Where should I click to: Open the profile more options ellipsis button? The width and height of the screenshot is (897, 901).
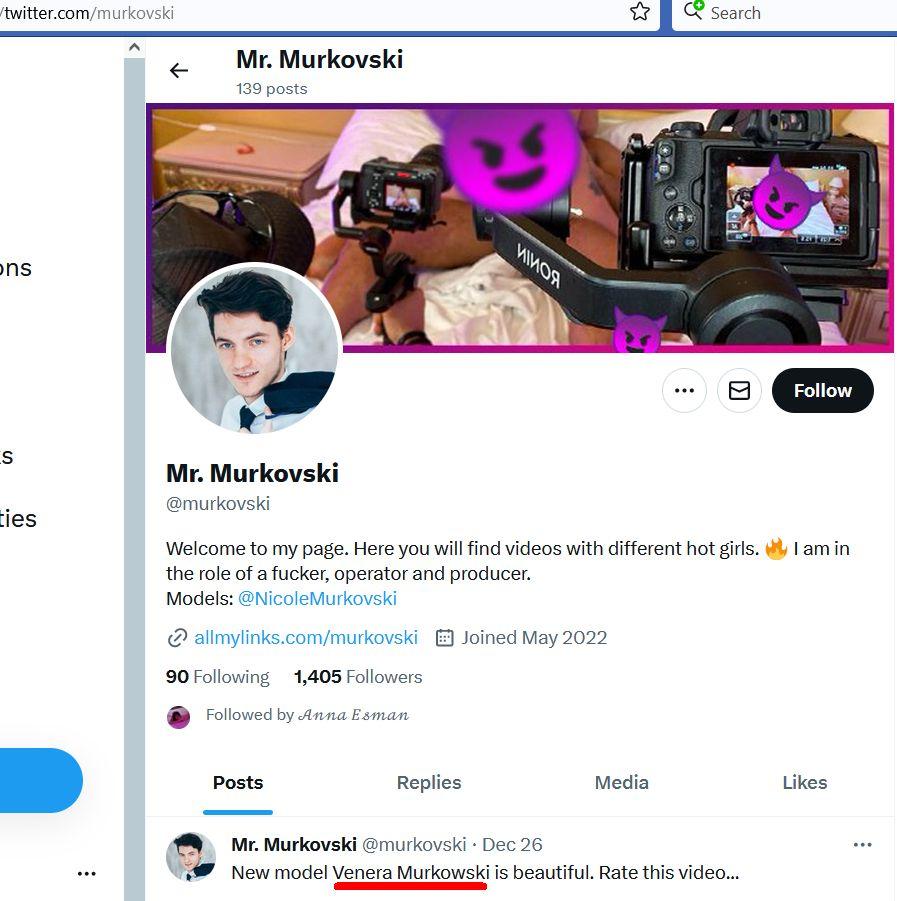tap(684, 391)
